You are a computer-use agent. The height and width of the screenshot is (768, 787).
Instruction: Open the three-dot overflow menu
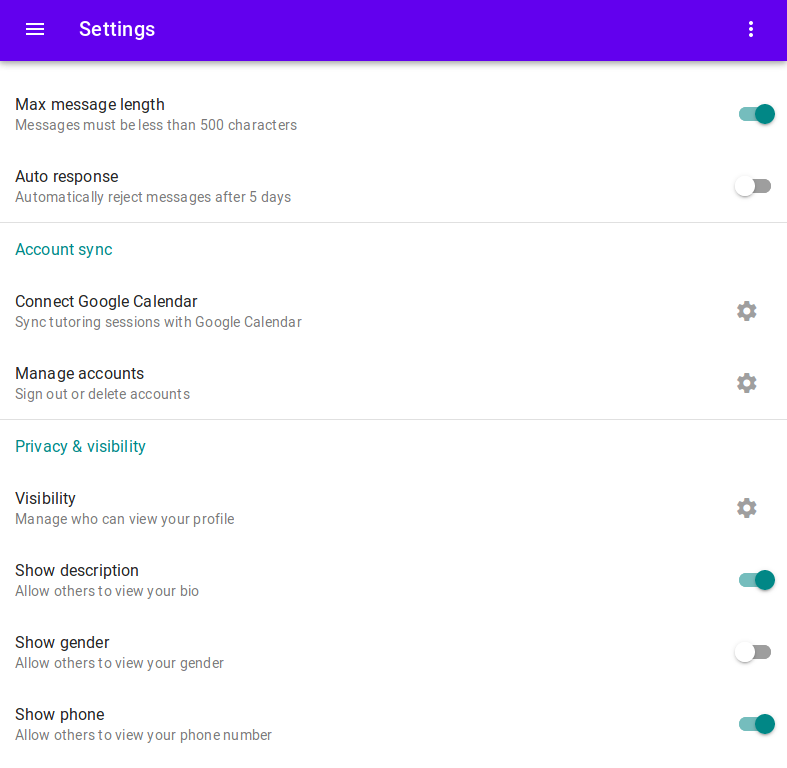[750, 29]
